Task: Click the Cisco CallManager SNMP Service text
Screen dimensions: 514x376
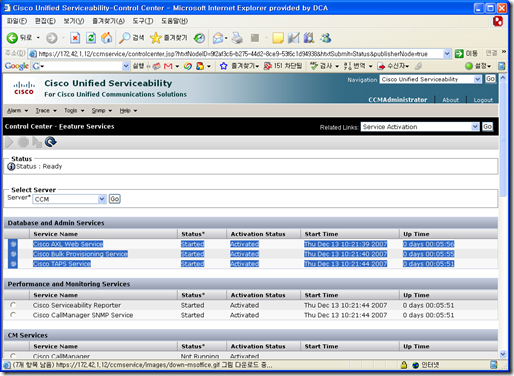Action: 83,315
